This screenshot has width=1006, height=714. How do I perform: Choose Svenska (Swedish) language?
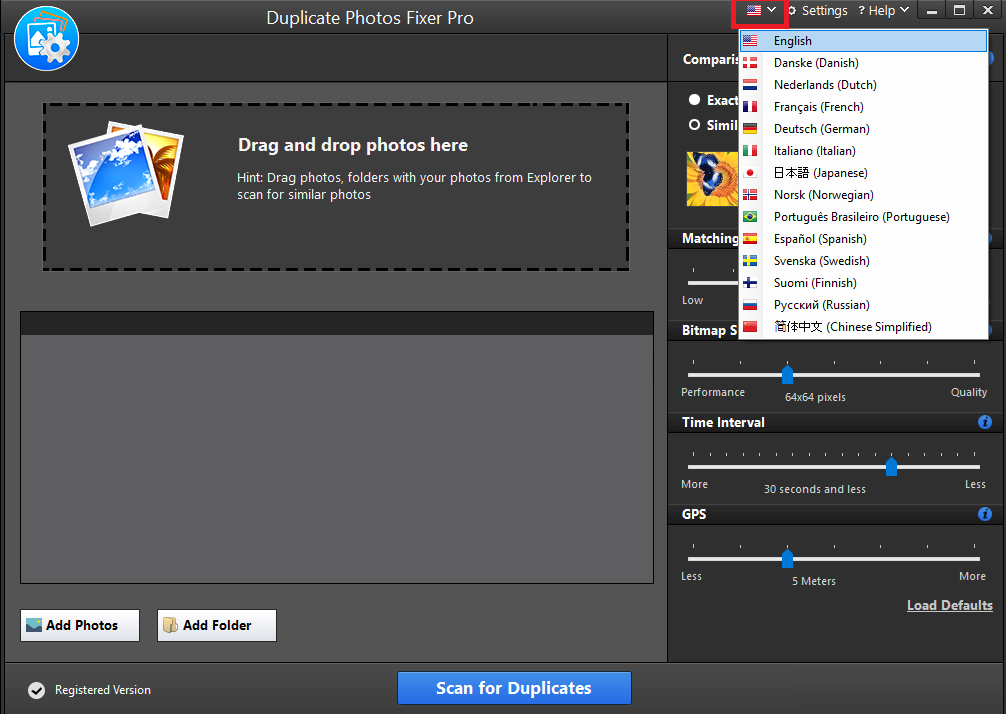tap(863, 260)
